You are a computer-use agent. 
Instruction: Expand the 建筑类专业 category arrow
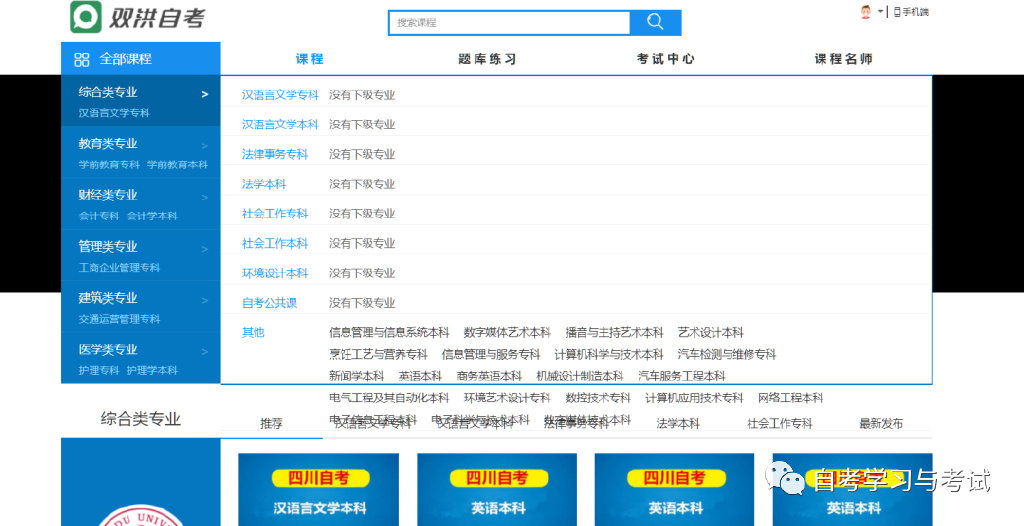pyautogui.click(x=204, y=301)
